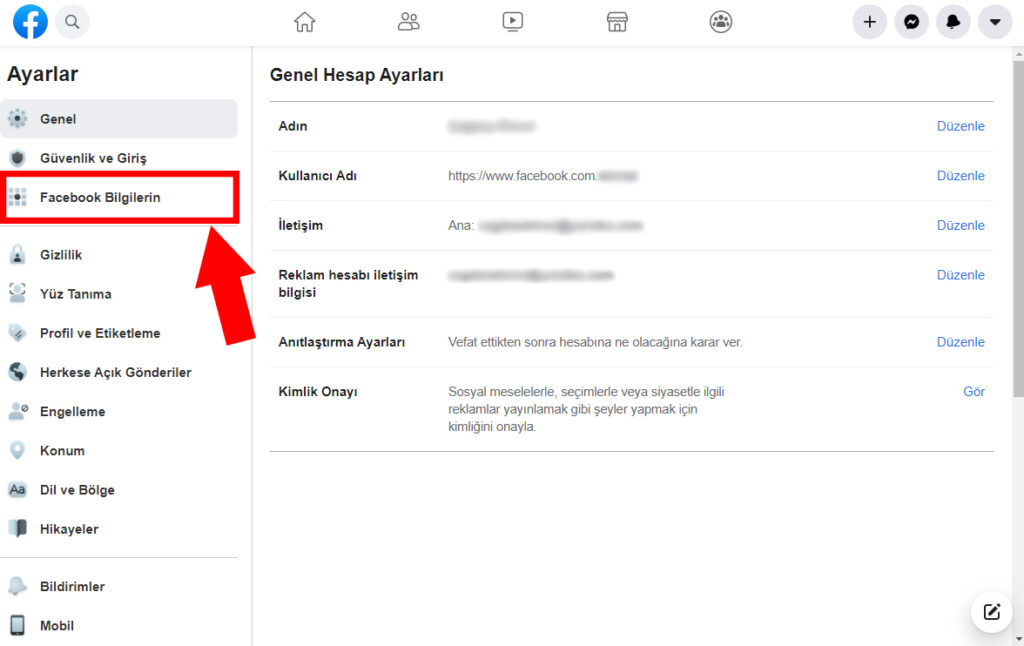Select Genel settings menu item
Image resolution: width=1024 pixels, height=646 pixels.
119,119
